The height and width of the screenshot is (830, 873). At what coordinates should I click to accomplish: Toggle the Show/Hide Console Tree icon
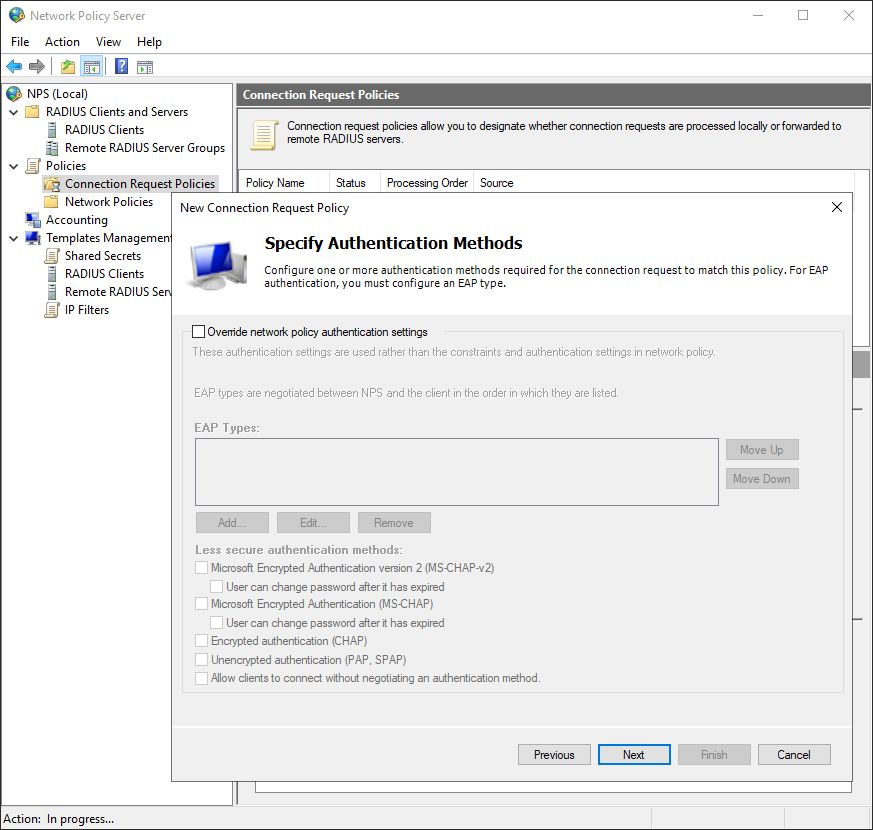tap(92, 67)
